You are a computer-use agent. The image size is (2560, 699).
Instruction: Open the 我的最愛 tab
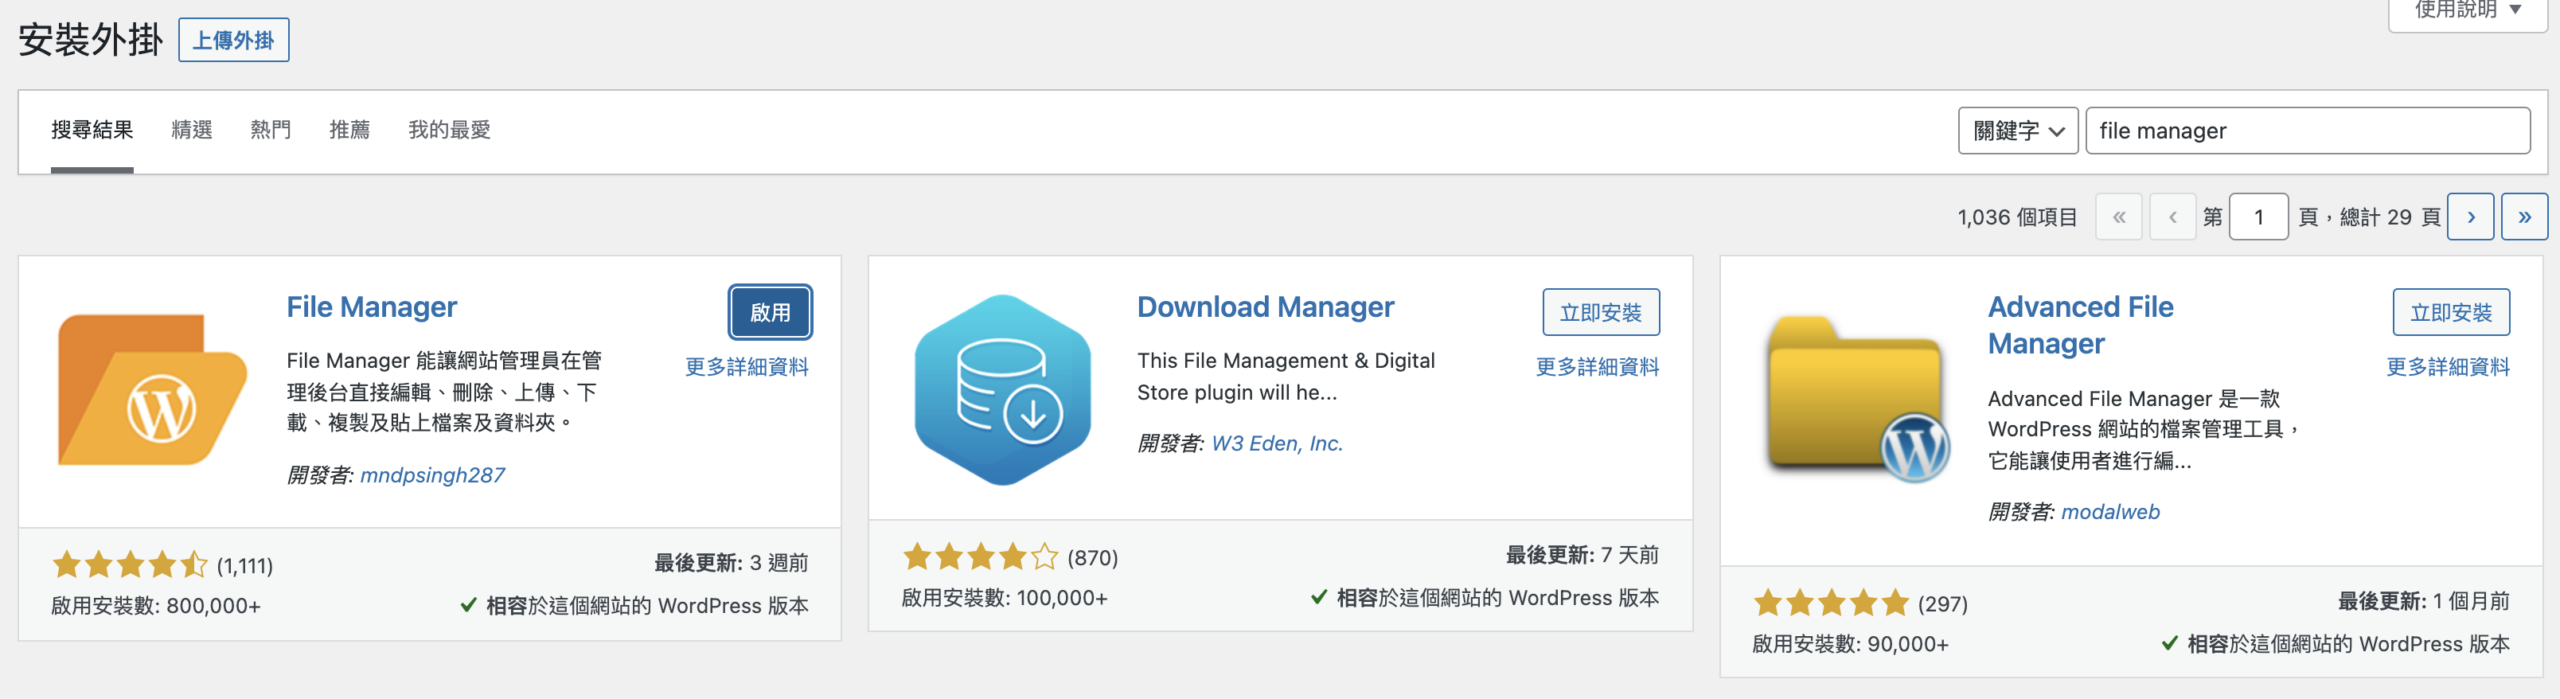click(449, 130)
